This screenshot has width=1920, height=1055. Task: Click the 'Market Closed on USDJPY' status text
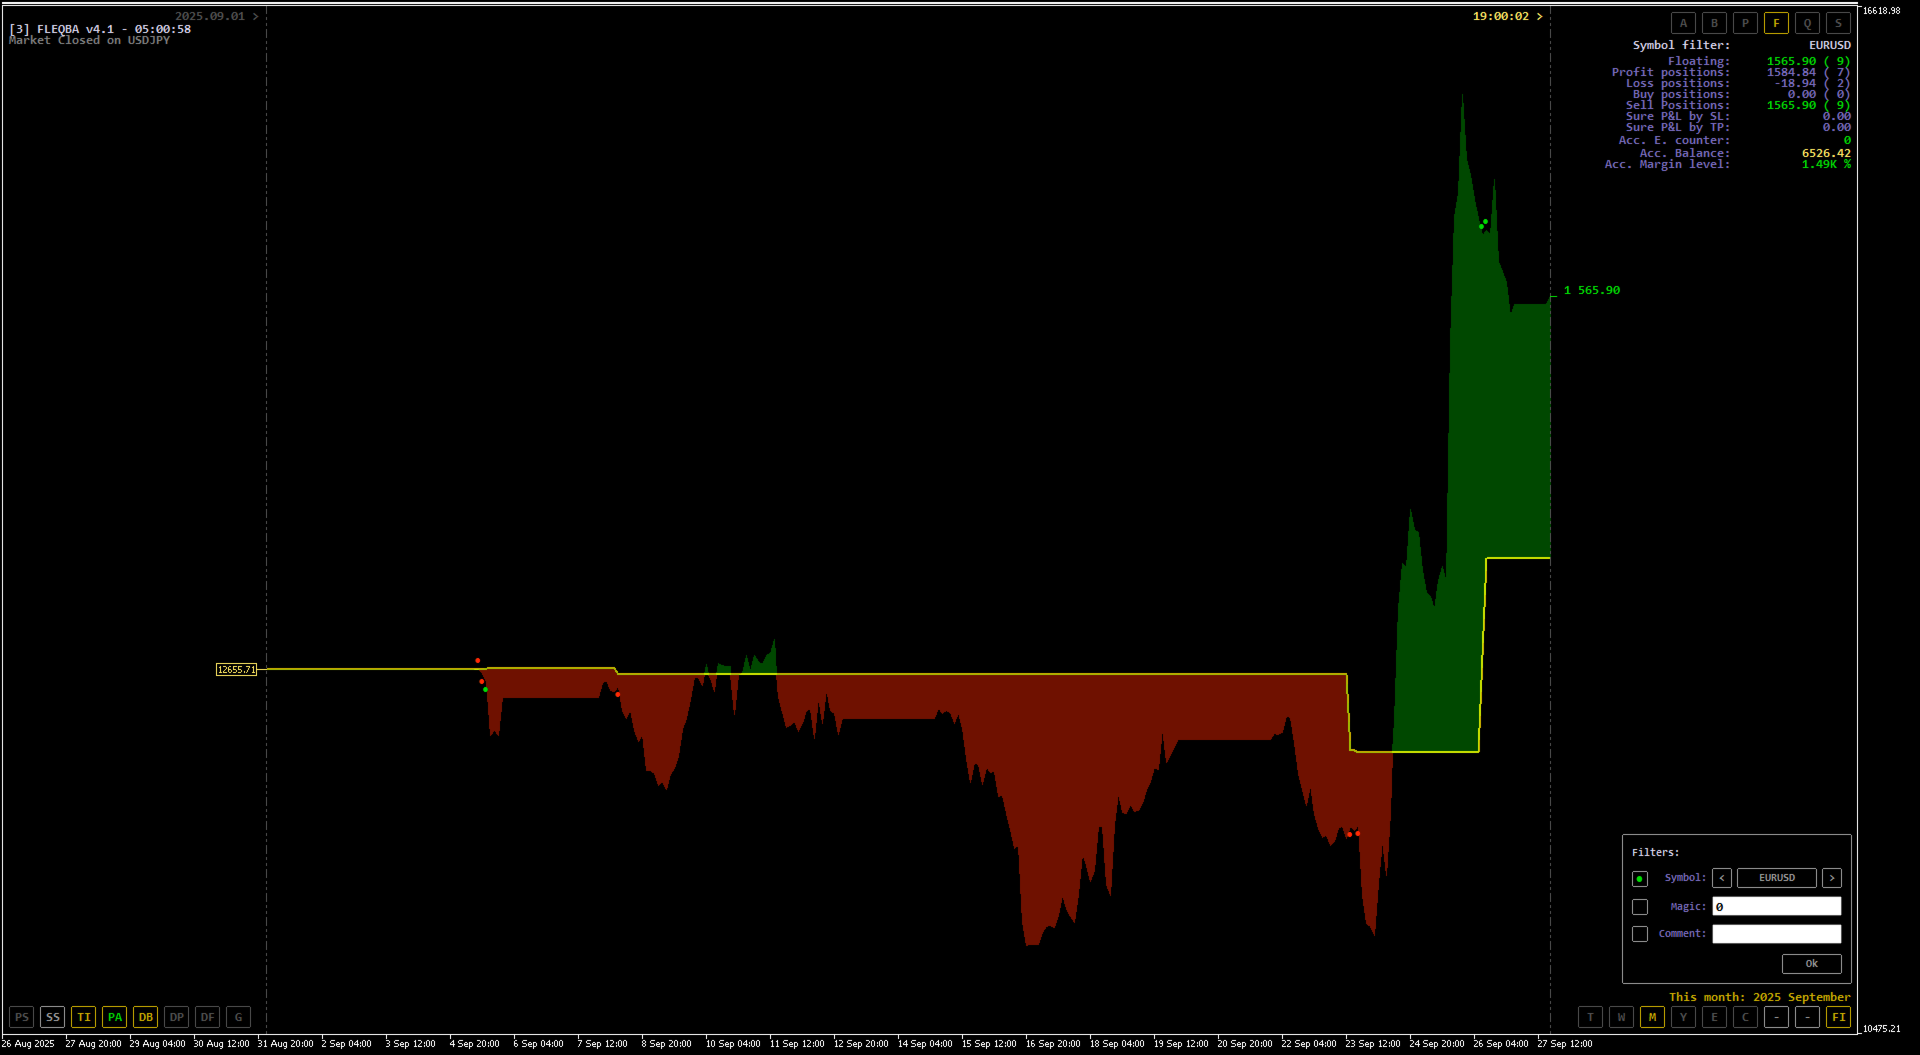(89, 40)
